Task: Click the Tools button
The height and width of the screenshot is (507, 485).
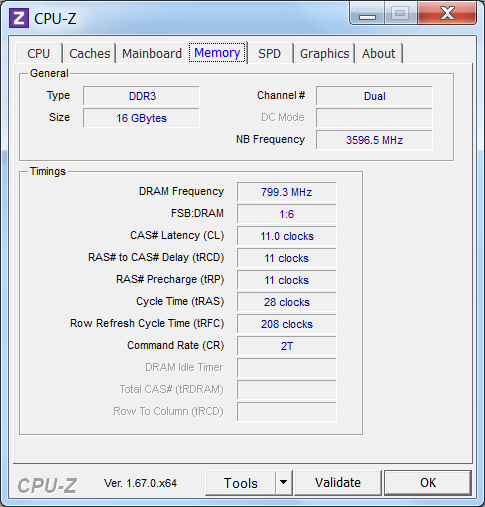Action: tap(240, 483)
